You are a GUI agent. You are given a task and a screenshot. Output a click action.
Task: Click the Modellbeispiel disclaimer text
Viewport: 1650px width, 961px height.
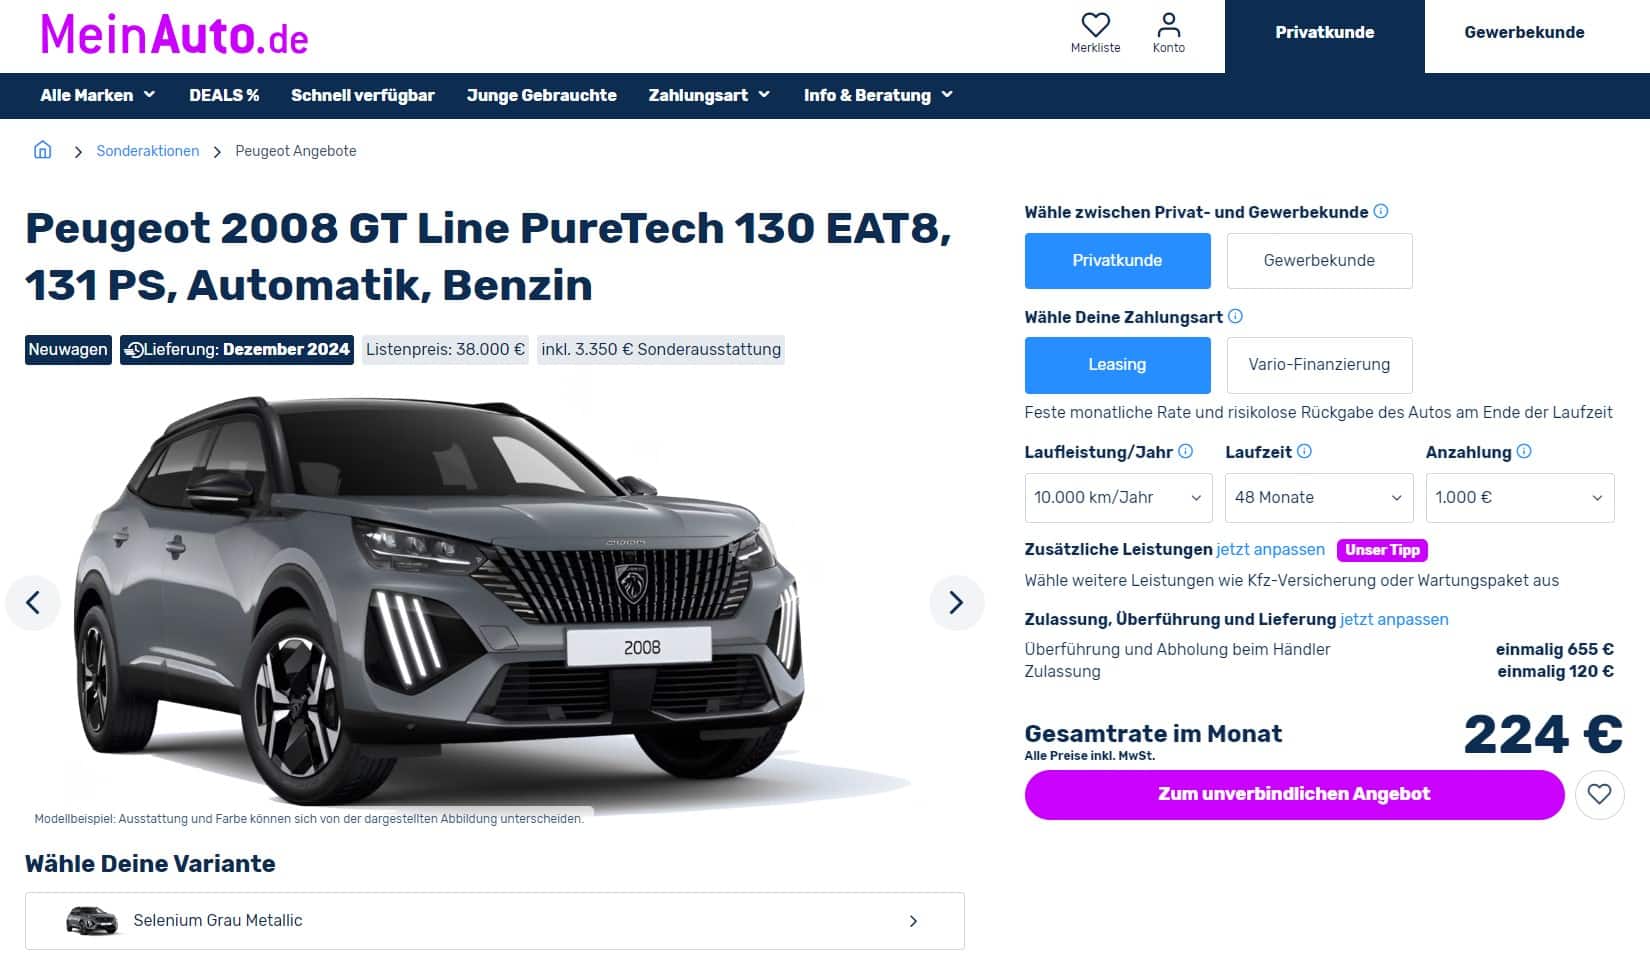pyautogui.click(x=309, y=819)
